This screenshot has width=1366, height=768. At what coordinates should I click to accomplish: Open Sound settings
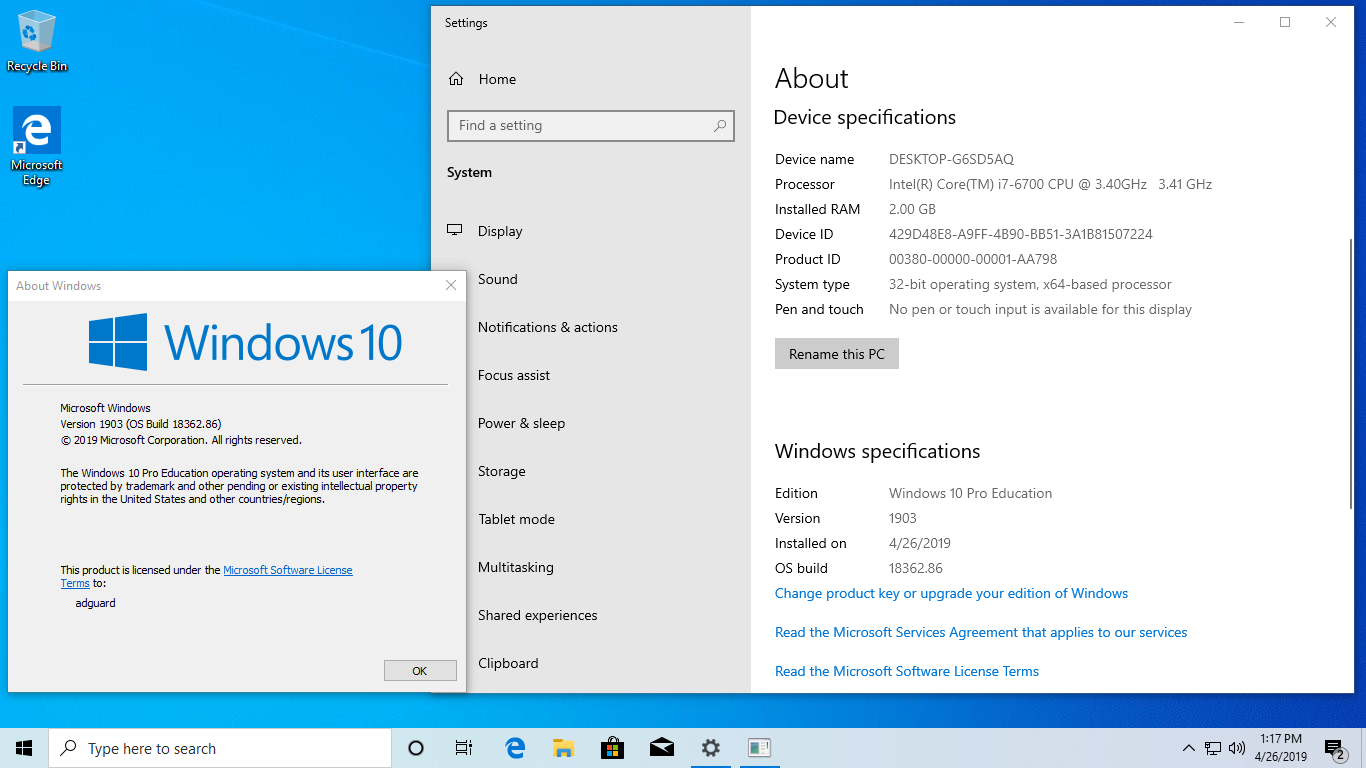click(591, 279)
